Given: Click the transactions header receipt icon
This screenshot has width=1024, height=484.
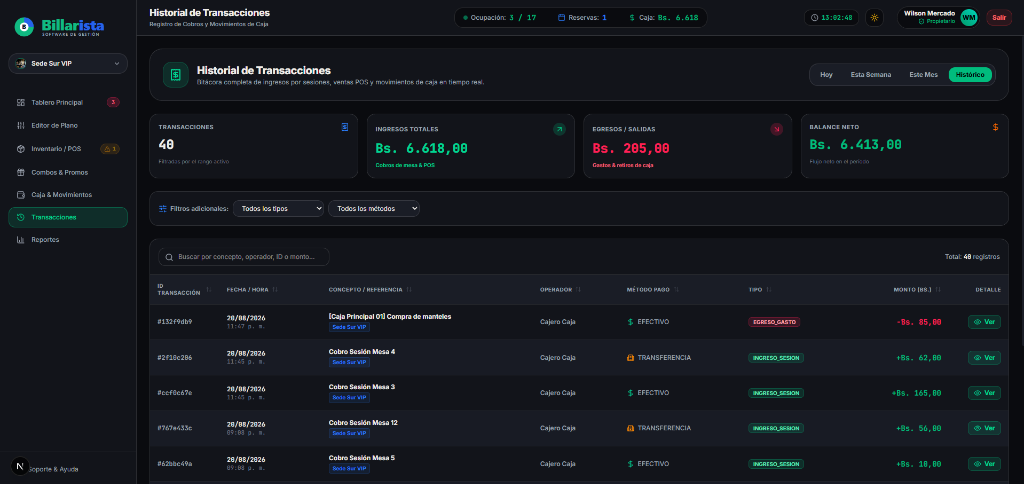Looking at the screenshot, I should tap(176, 74).
